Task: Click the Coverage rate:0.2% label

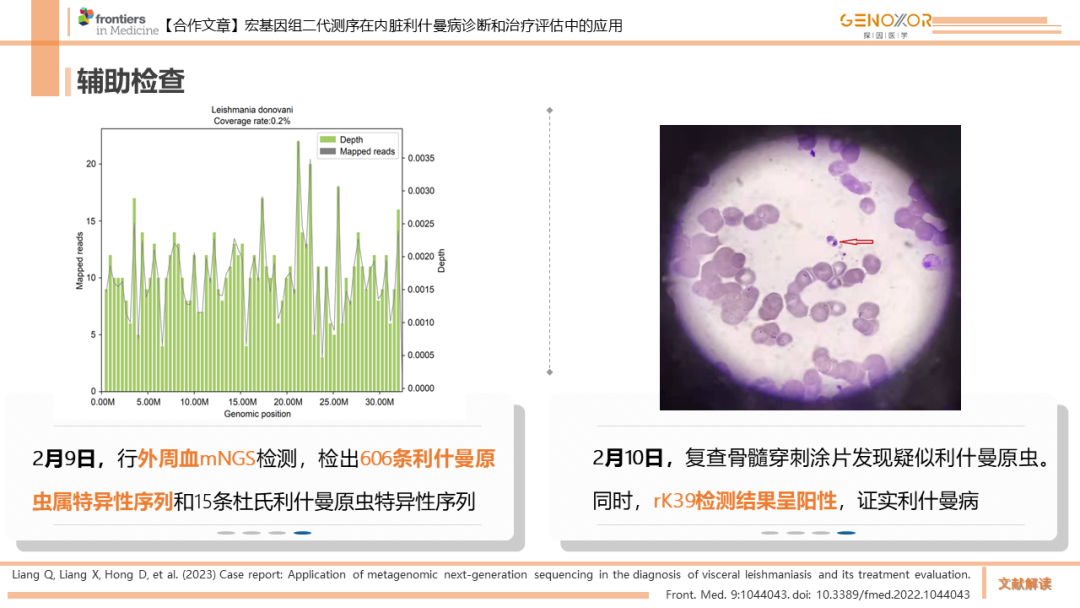Action: pos(252,121)
